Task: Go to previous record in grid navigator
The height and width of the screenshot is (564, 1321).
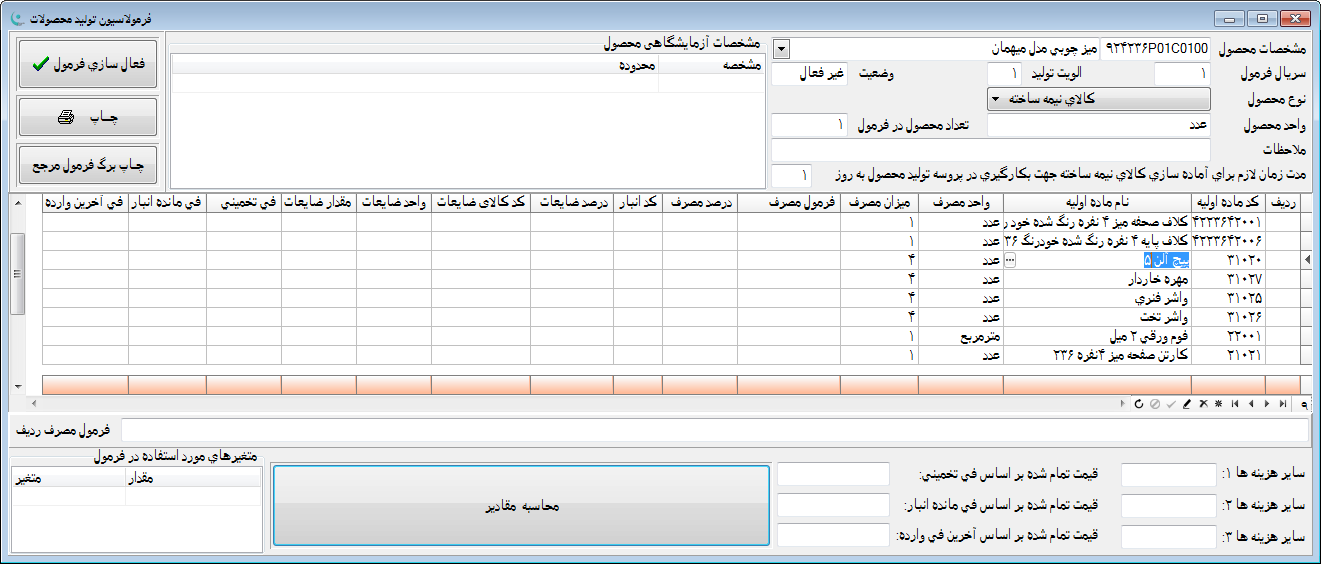Action: tap(1251, 403)
